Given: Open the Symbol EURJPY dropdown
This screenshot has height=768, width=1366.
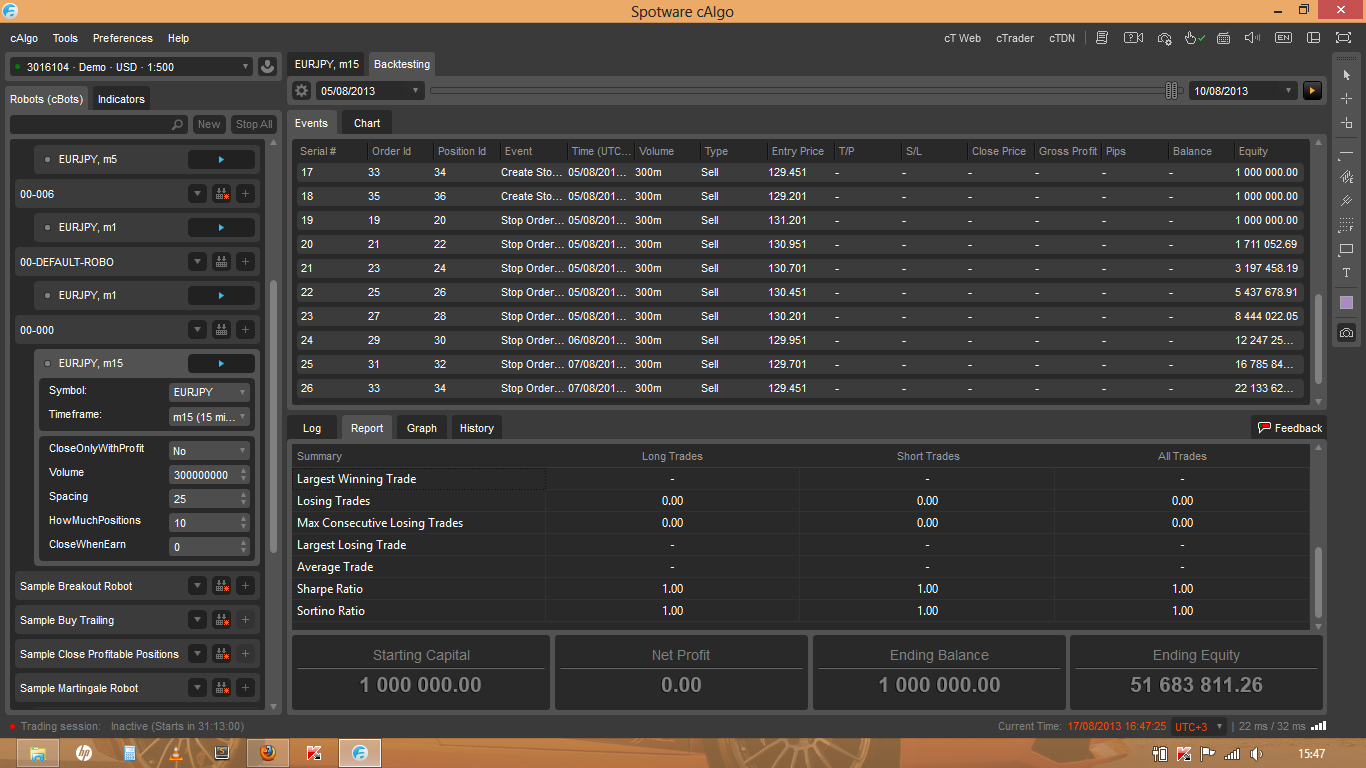Looking at the screenshot, I should 209,392.
